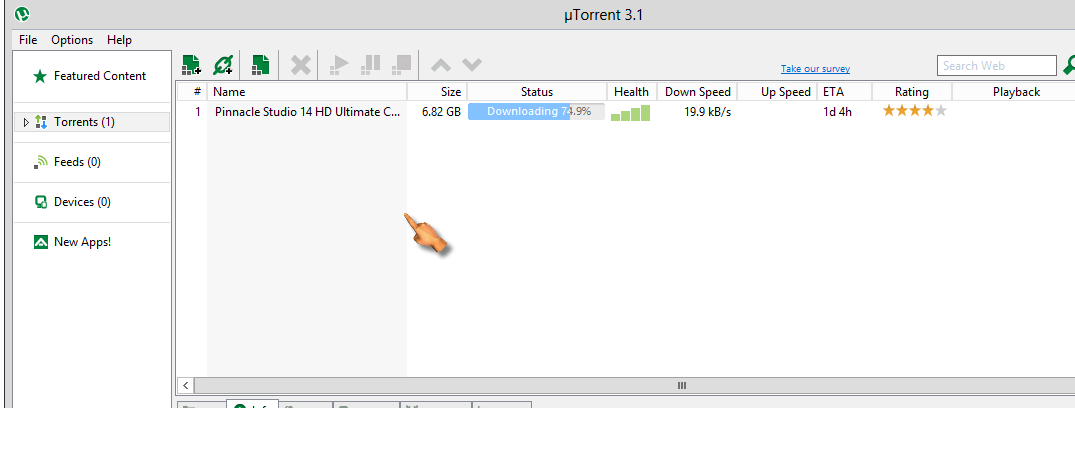This screenshot has width=1075, height=460.
Task: Click the Add Torrent from URL icon
Action: [223, 65]
